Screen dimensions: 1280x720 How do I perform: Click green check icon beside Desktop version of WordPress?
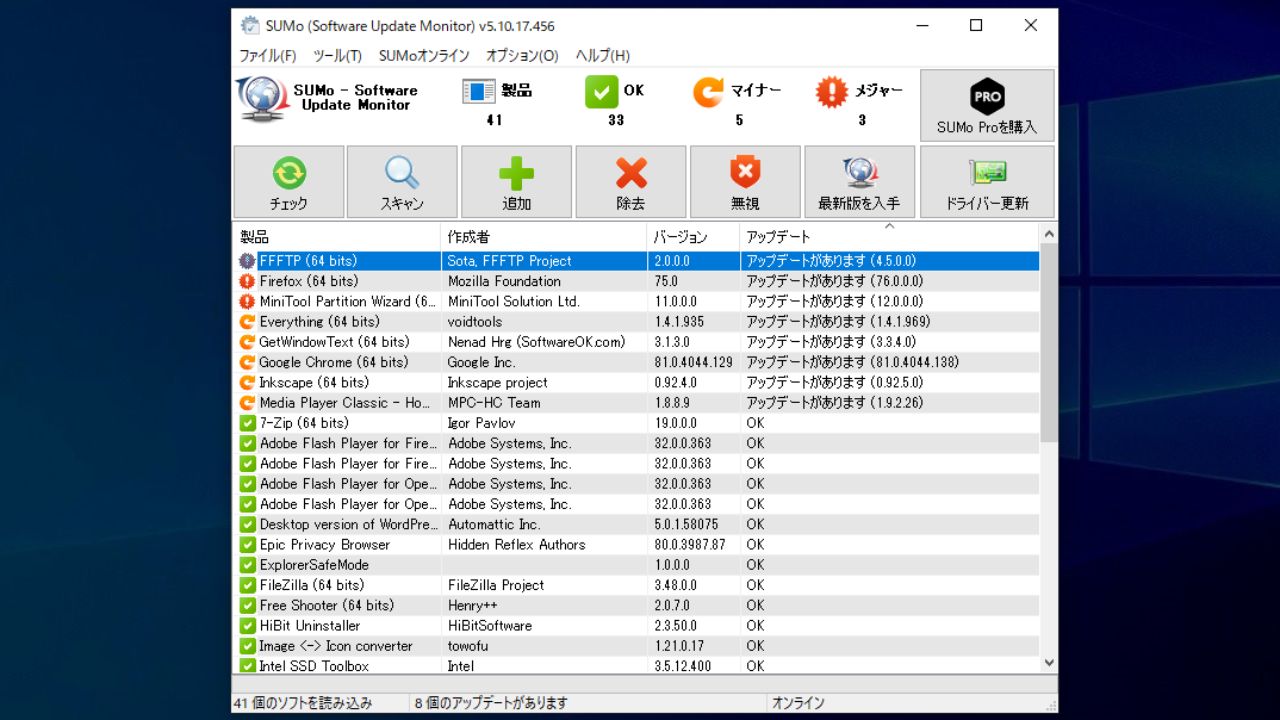(247, 524)
